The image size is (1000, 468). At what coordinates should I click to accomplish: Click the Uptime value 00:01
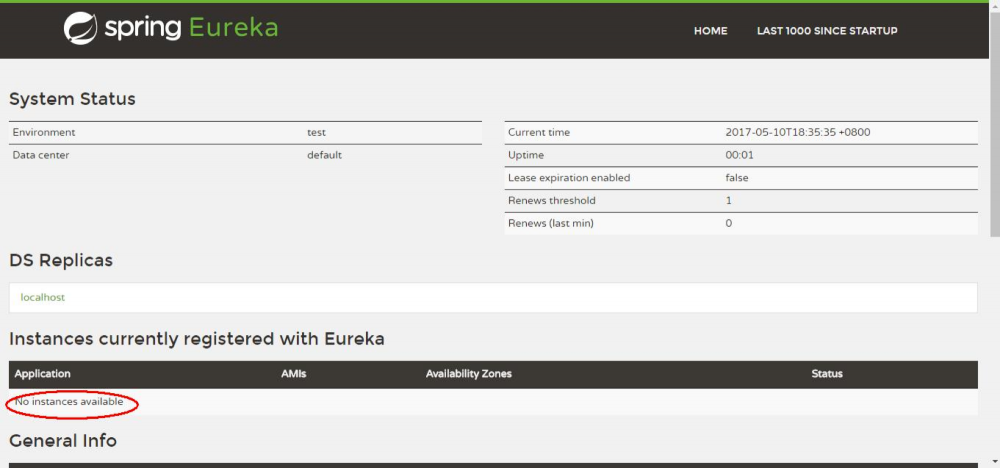[739, 155]
